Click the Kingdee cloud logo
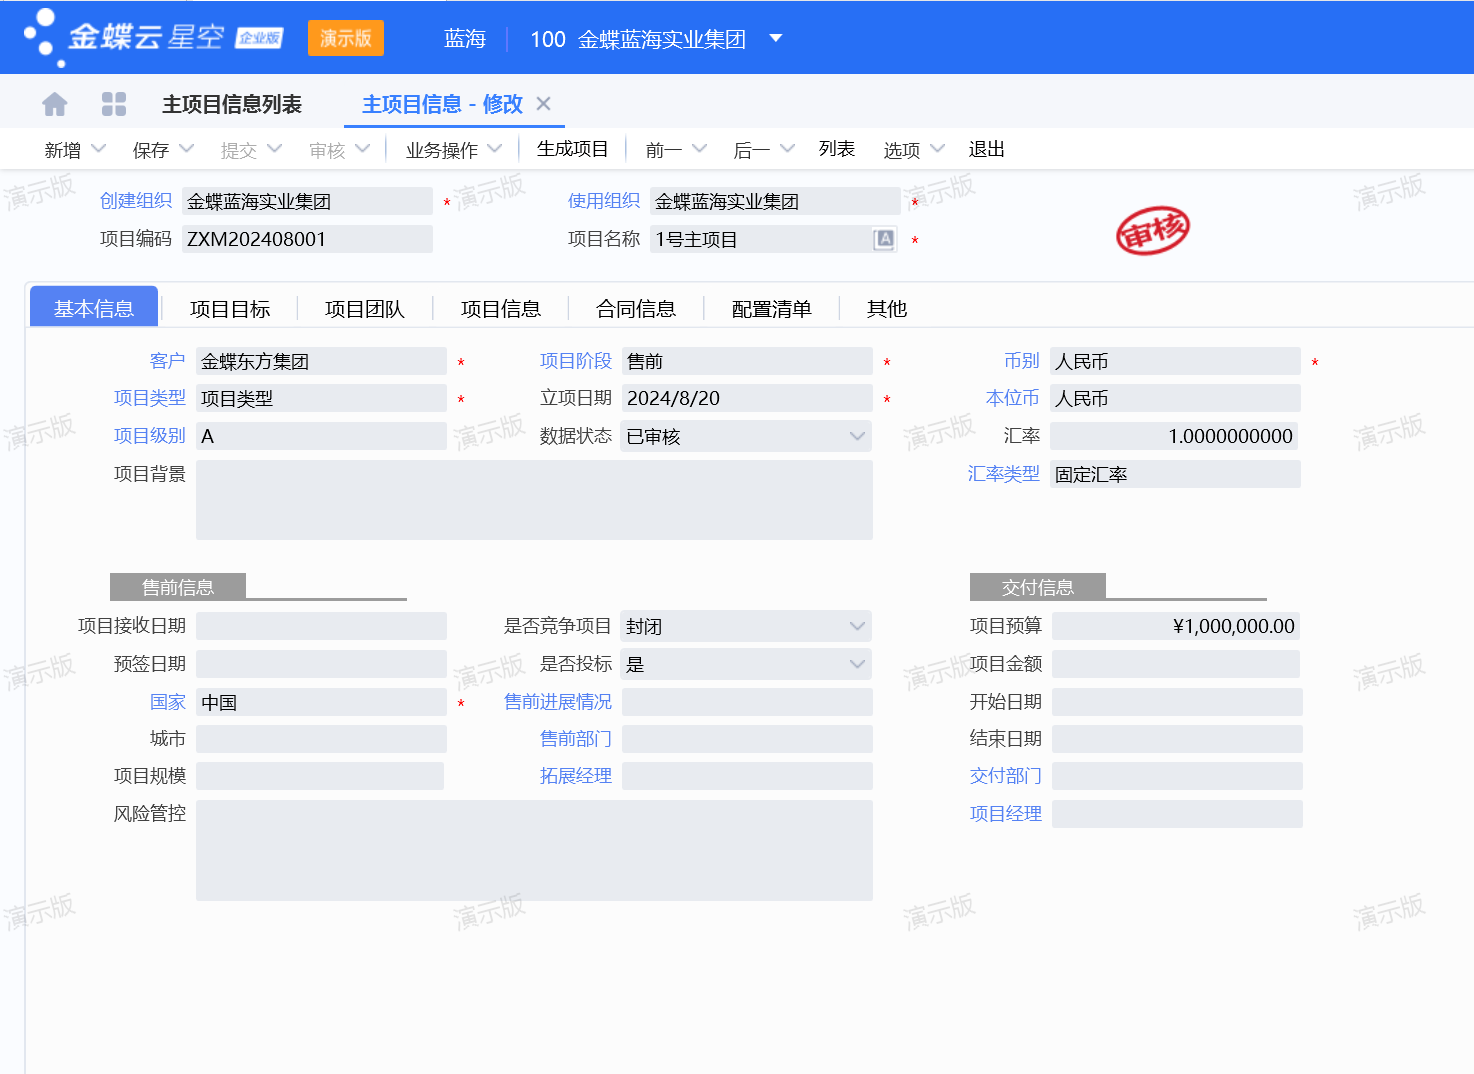This screenshot has height=1074, width=1474. click(154, 38)
